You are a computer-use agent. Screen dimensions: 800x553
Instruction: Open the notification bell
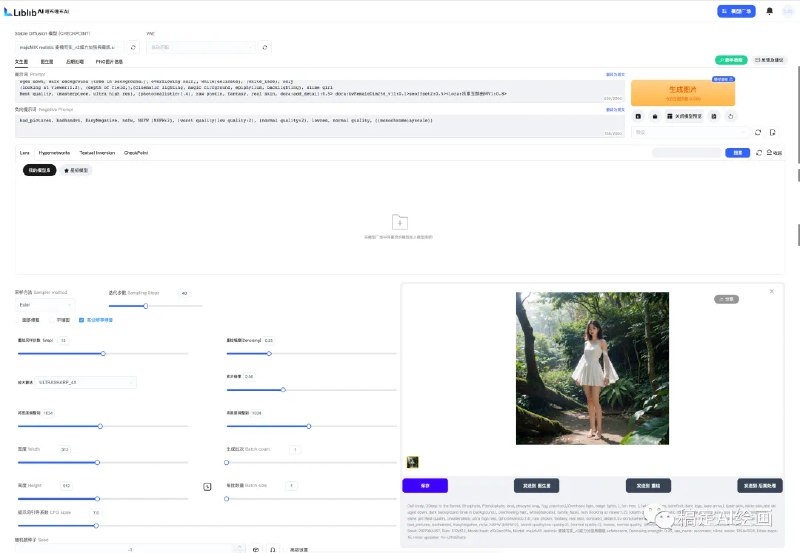pyautogui.click(x=769, y=11)
